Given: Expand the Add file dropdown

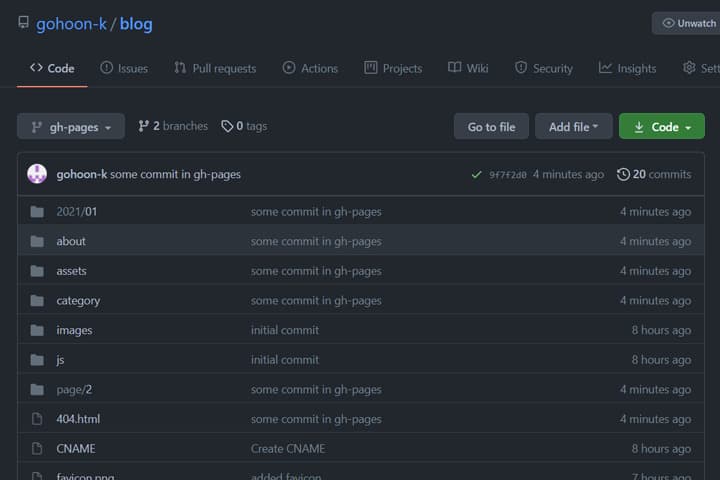Looking at the screenshot, I should (x=574, y=126).
